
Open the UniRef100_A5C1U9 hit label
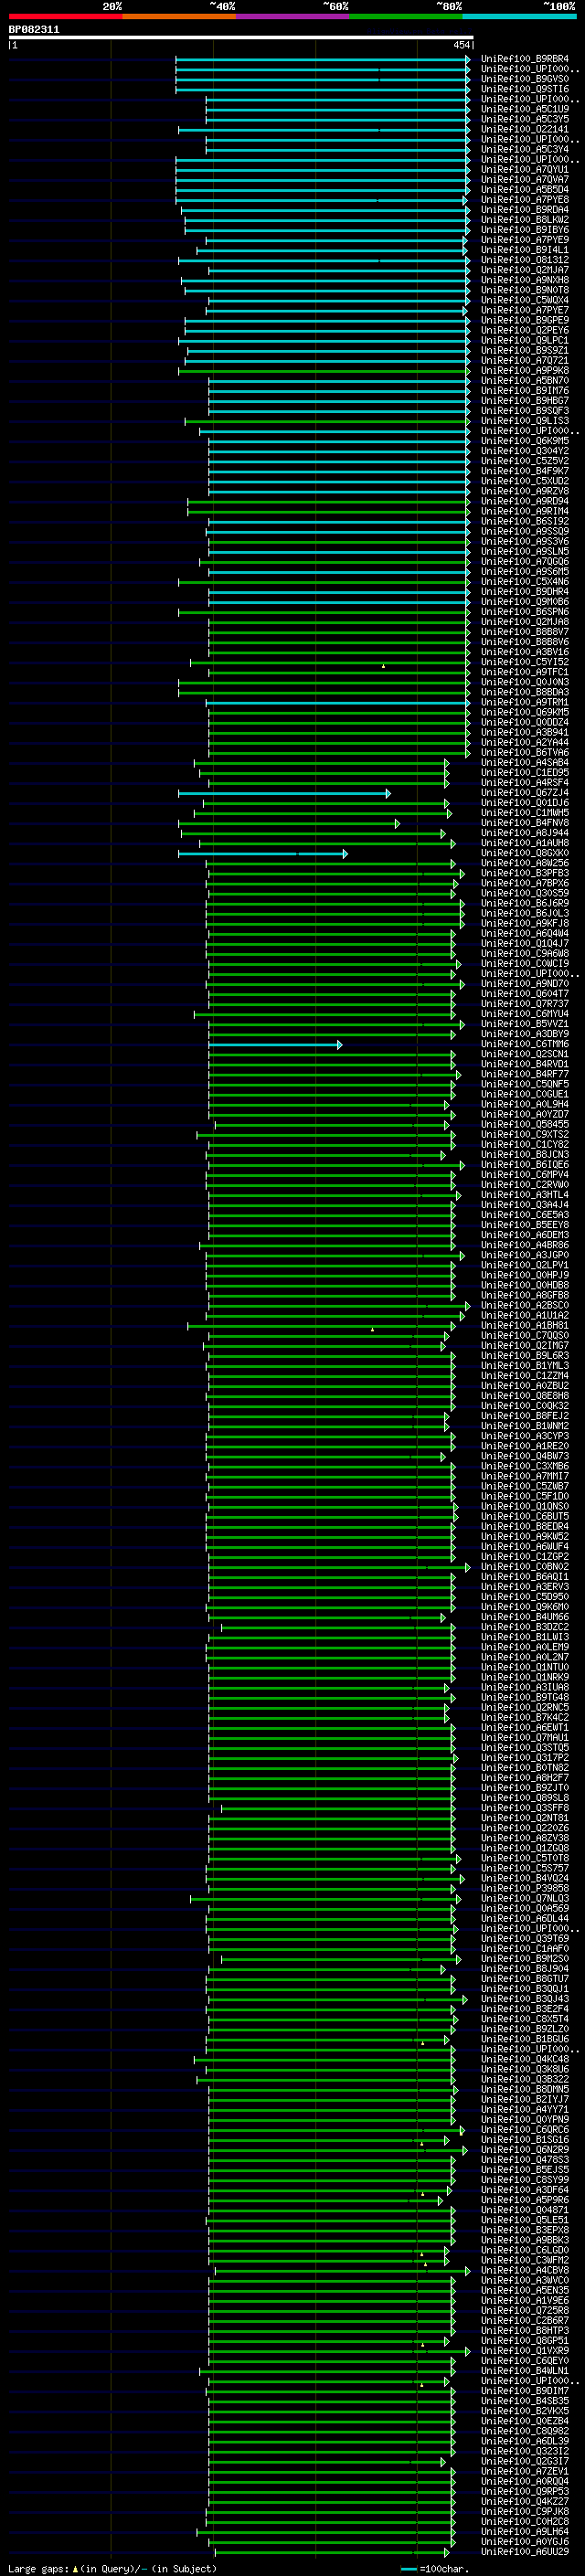525,109
